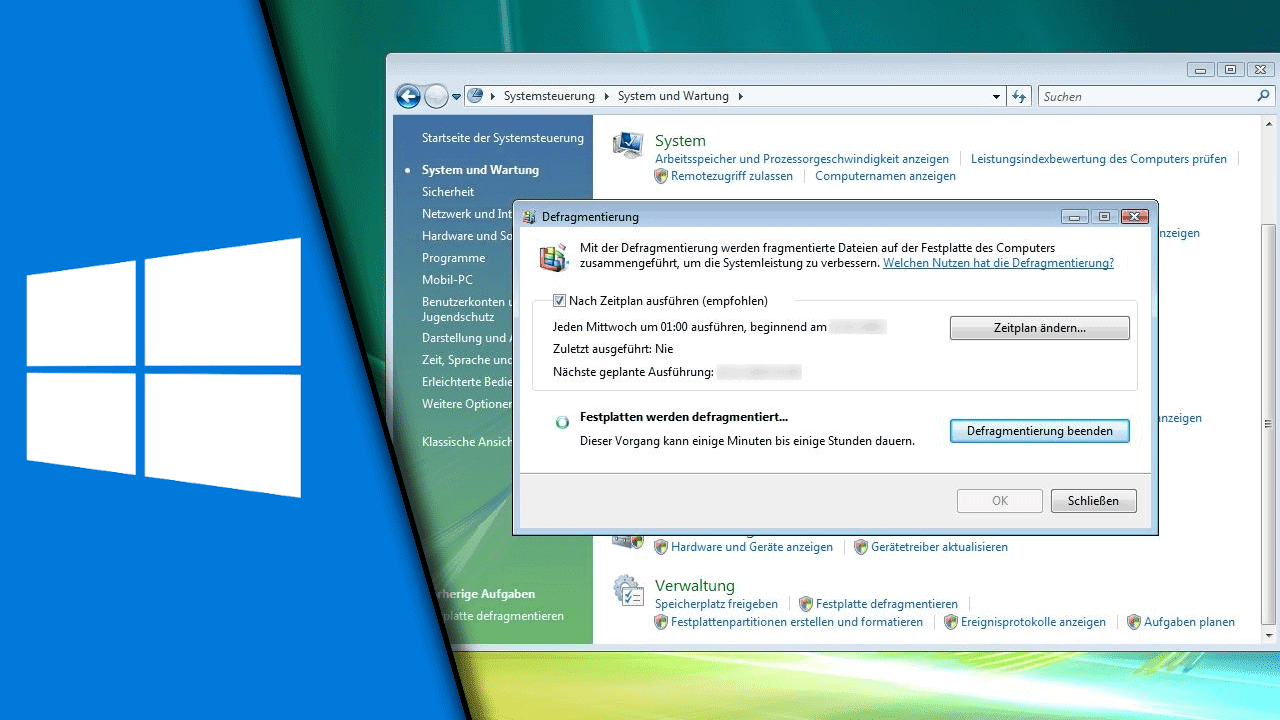The height and width of the screenshot is (720, 1280).
Task: Click shield icon beside Gerätetreiber aktualisieren
Action: point(861,547)
